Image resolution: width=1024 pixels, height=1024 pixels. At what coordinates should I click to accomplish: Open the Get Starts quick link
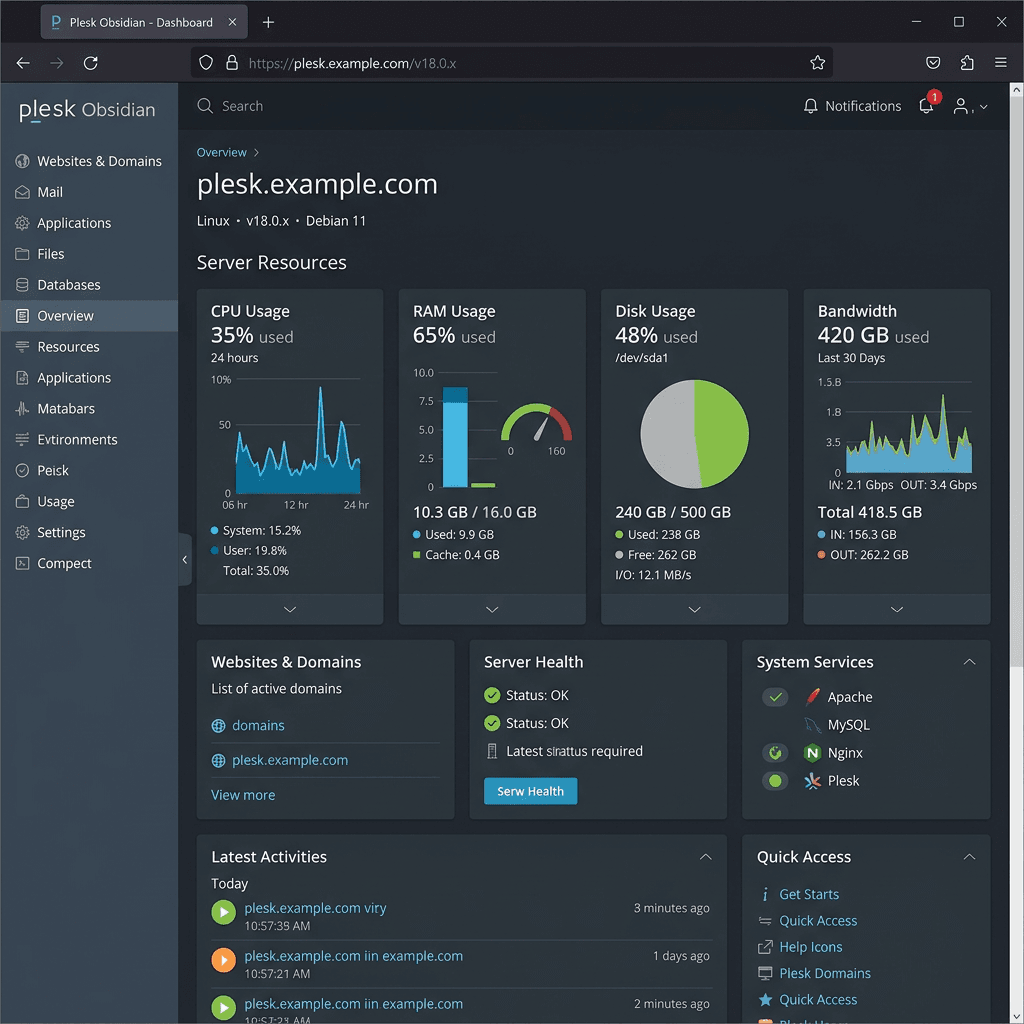808,894
